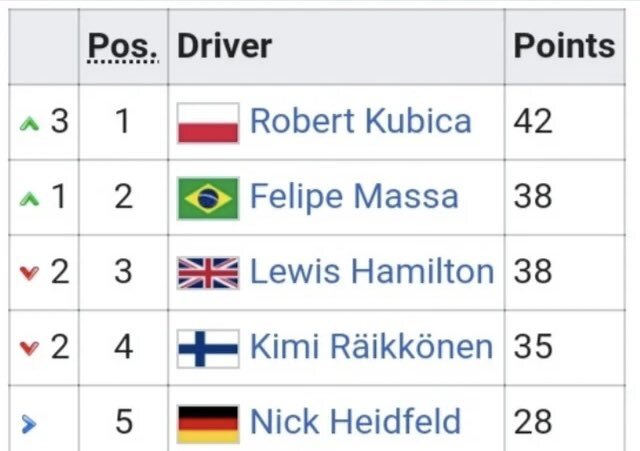Screen dimensions: 640x451
Task: Go to Kimi Räikkönen's article
Action: (371, 347)
